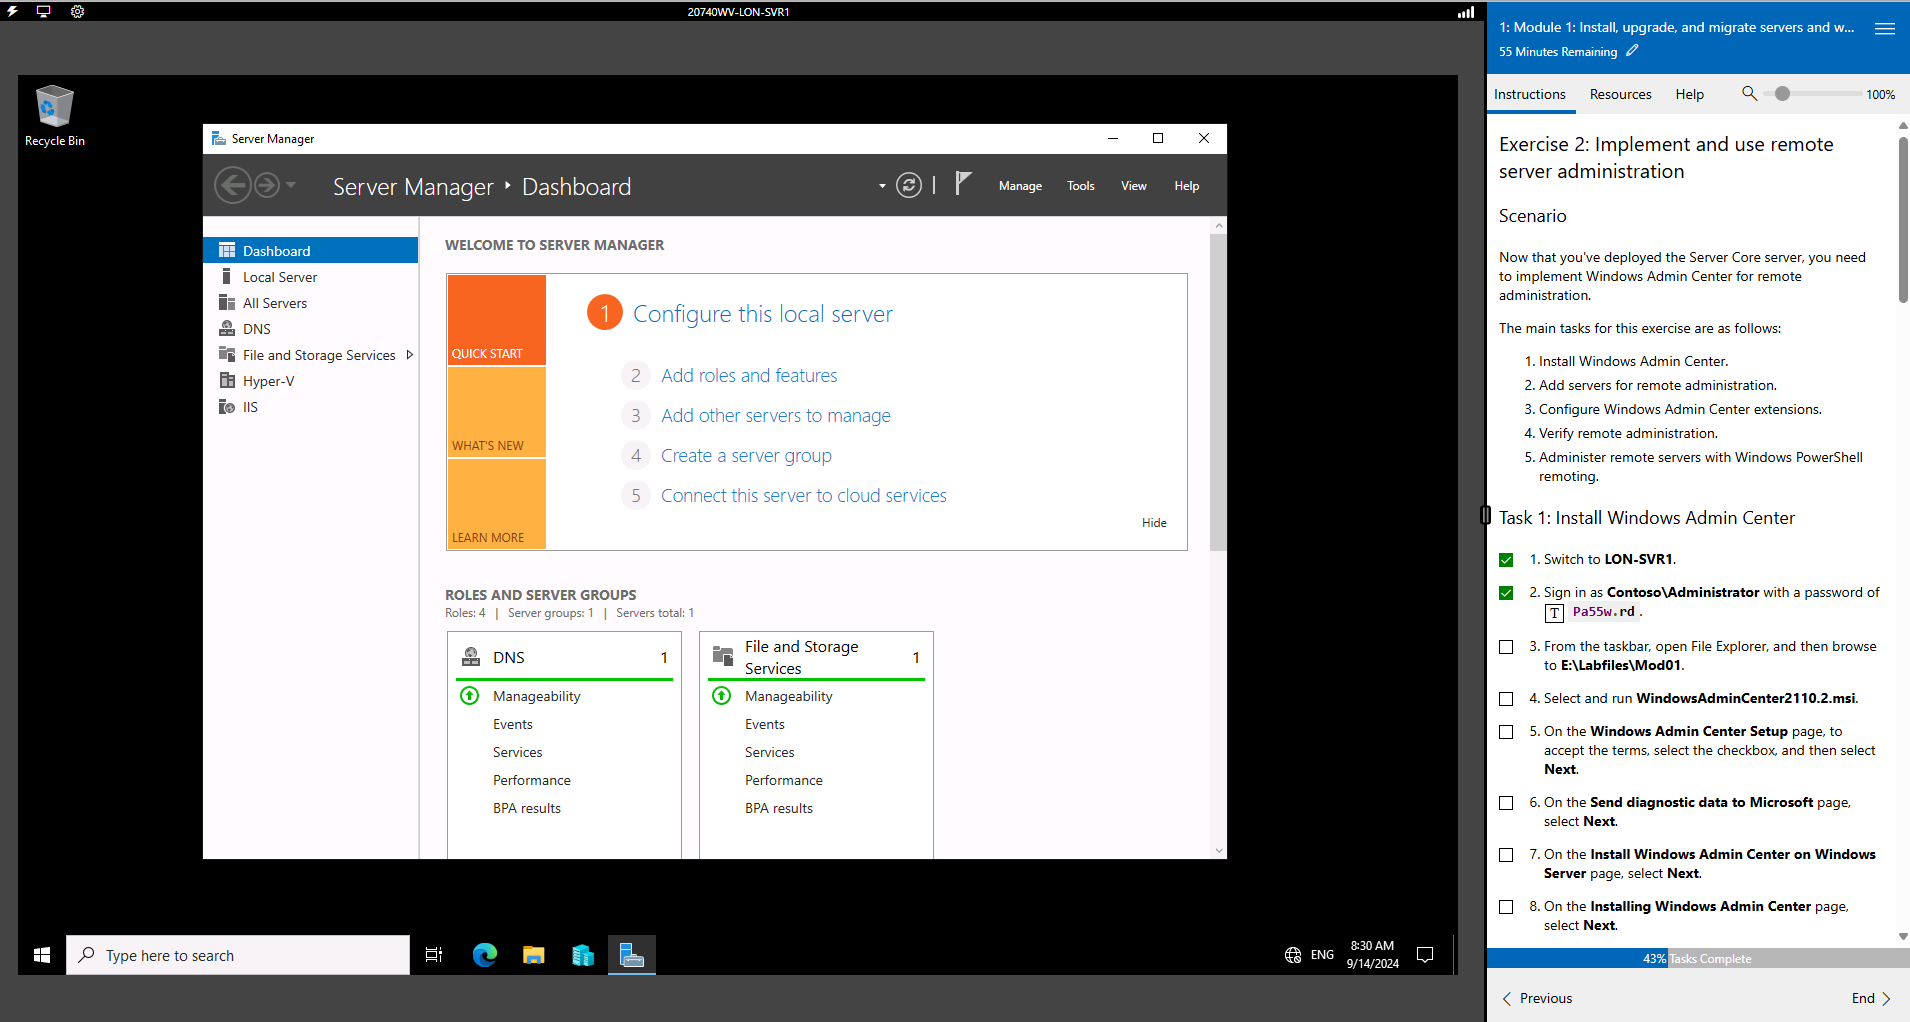Screen dimensions: 1910x1022
Task: Open the Manage menu
Action: point(1020,186)
